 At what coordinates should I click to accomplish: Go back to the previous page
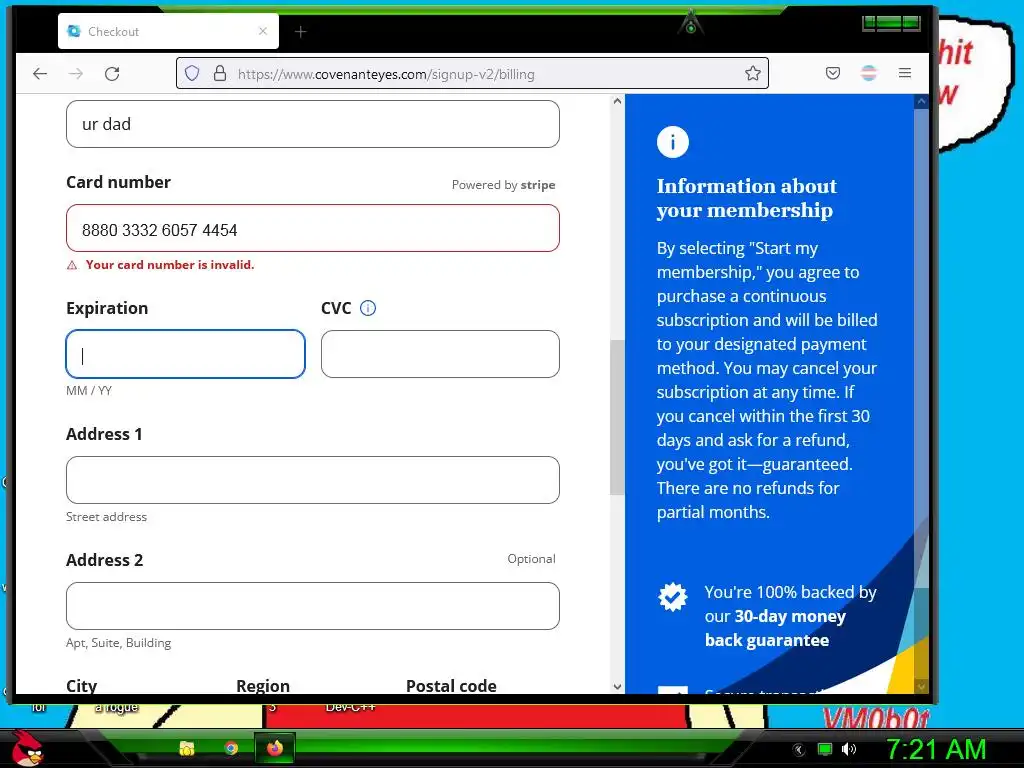[40, 74]
